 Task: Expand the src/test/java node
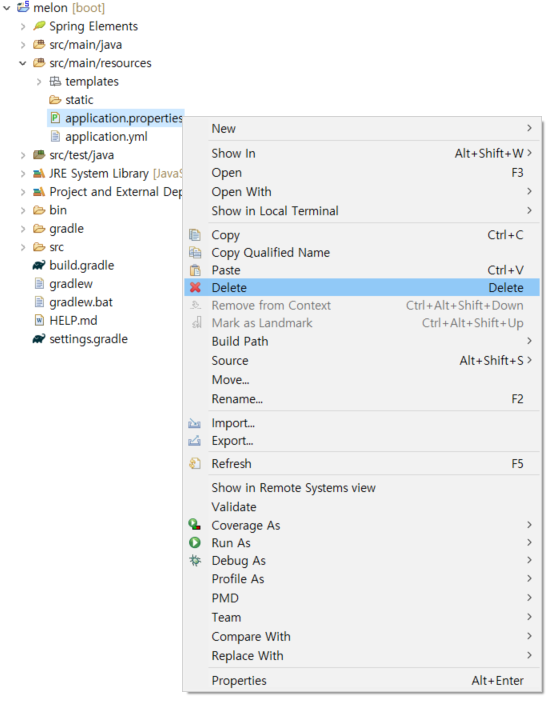(x=23, y=155)
